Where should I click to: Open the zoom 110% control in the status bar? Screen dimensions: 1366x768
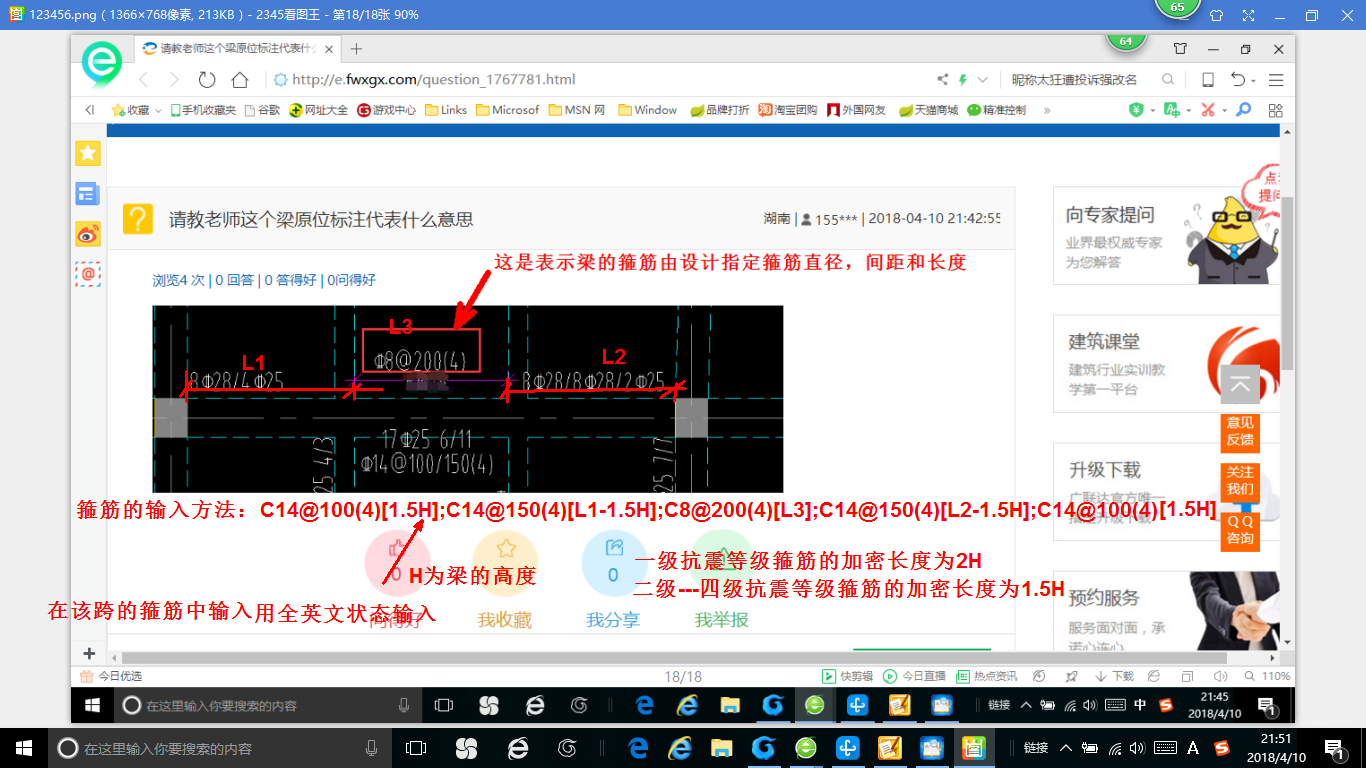tap(1267, 676)
